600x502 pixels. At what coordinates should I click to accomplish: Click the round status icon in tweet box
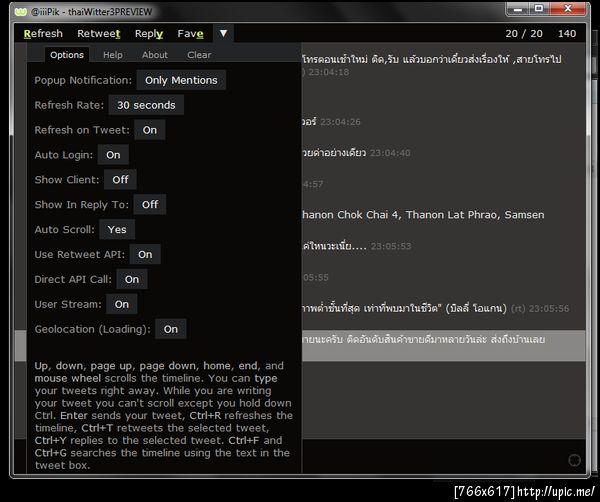[x=574, y=460]
